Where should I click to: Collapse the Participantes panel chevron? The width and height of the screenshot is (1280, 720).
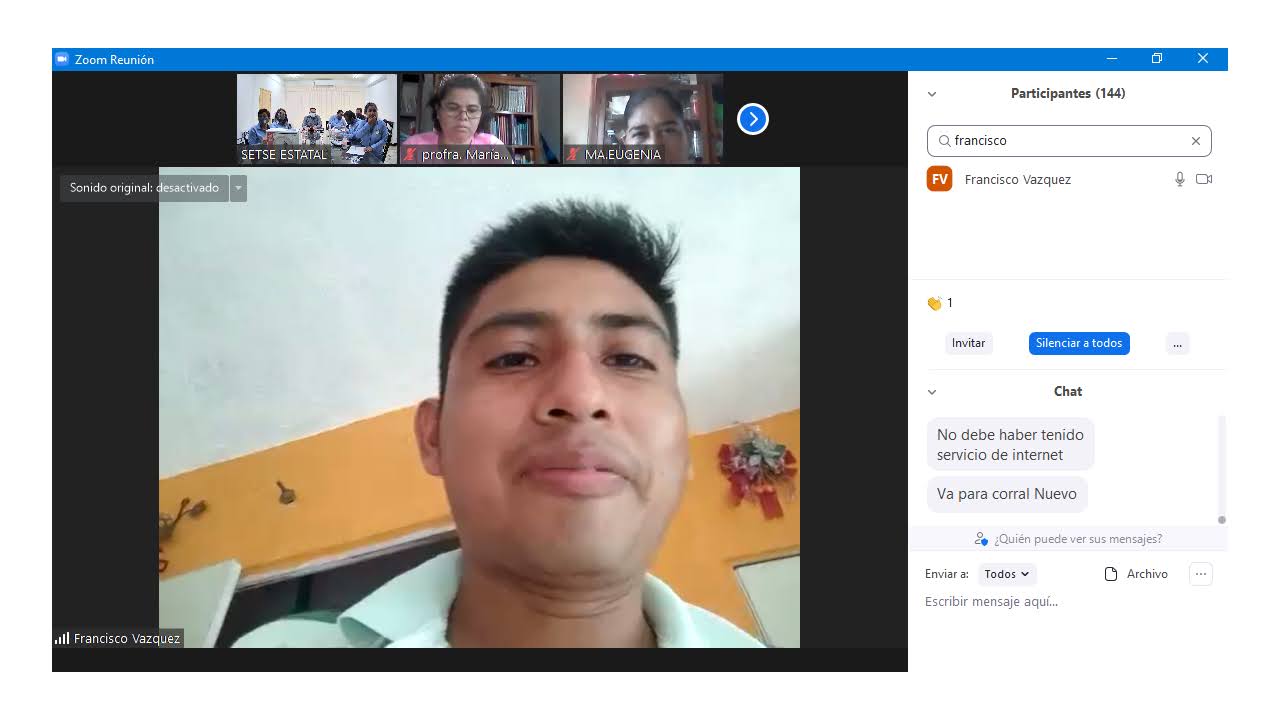pyautogui.click(x=932, y=94)
